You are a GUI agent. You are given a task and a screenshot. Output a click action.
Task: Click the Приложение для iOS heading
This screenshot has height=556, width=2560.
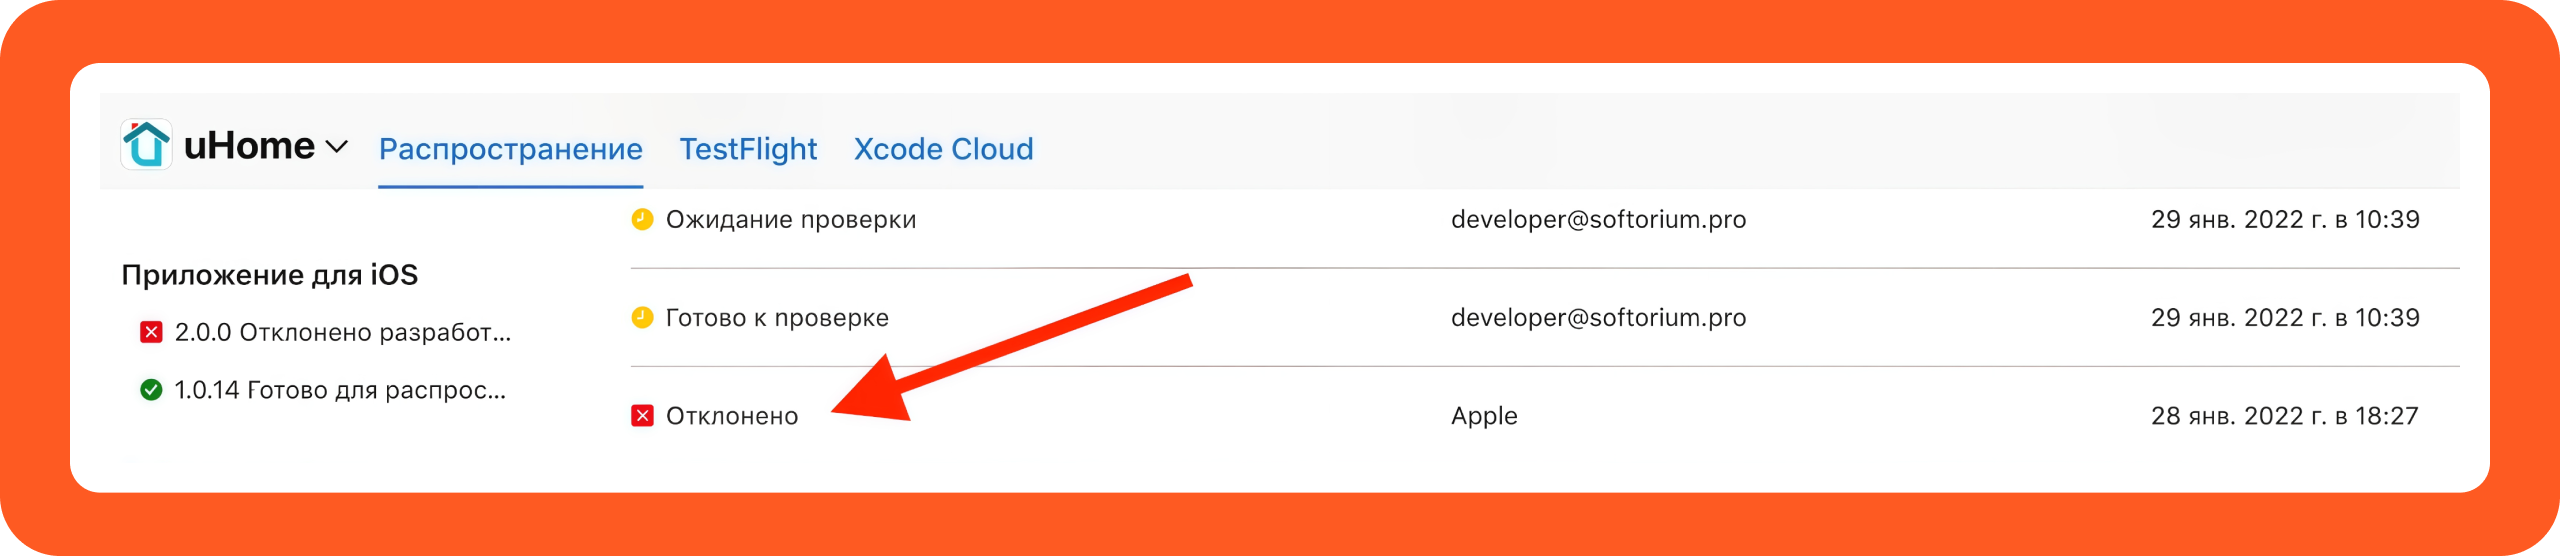(269, 275)
